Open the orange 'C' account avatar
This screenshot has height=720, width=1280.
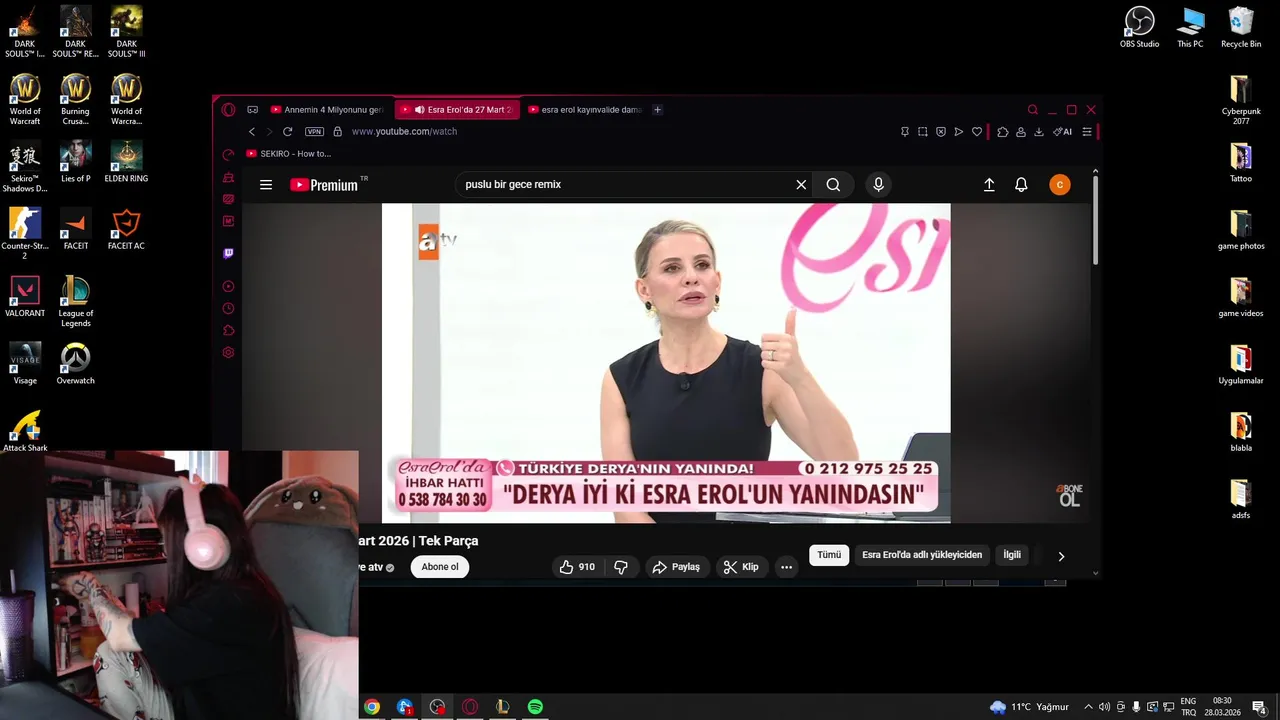coord(1060,185)
